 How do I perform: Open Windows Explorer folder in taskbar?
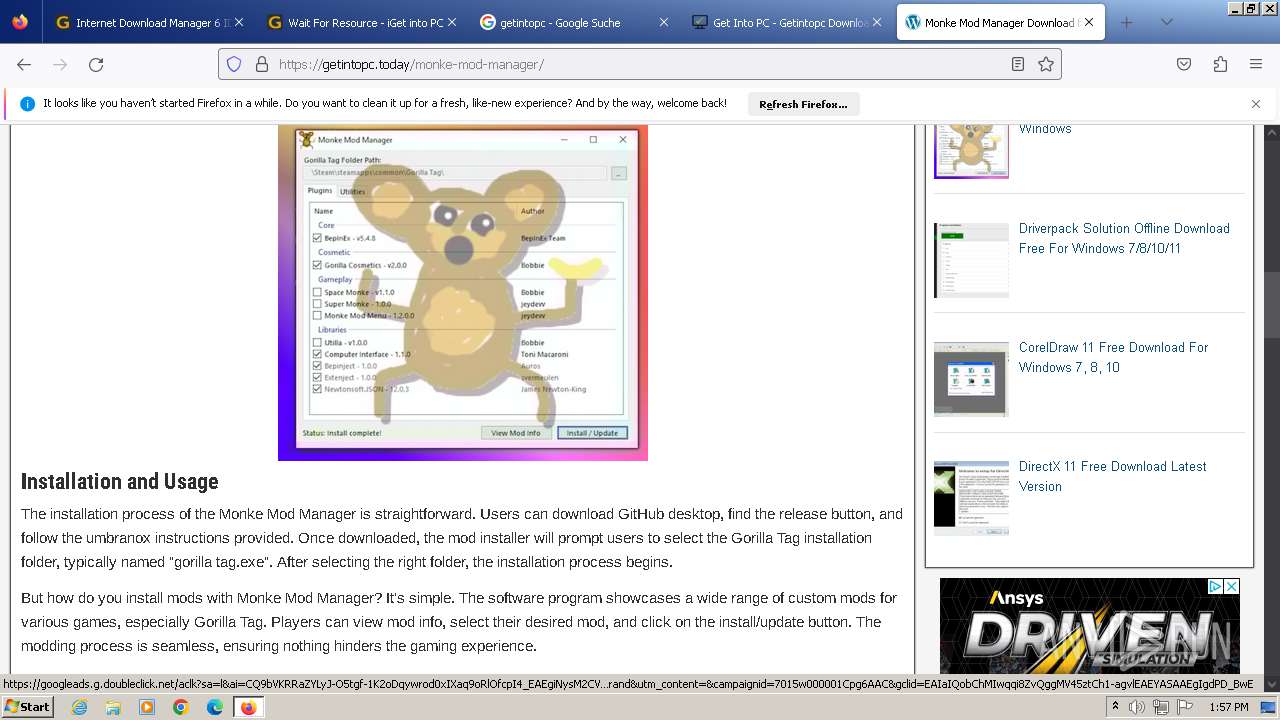click(113, 707)
